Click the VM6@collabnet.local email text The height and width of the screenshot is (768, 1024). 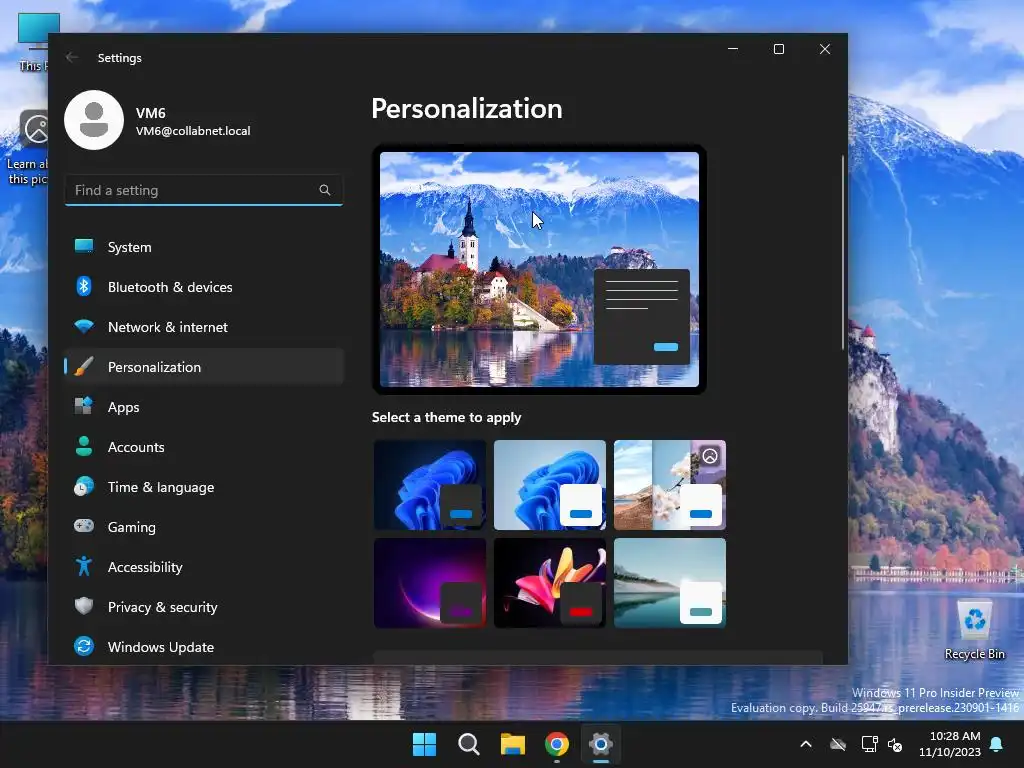pyautogui.click(x=193, y=131)
